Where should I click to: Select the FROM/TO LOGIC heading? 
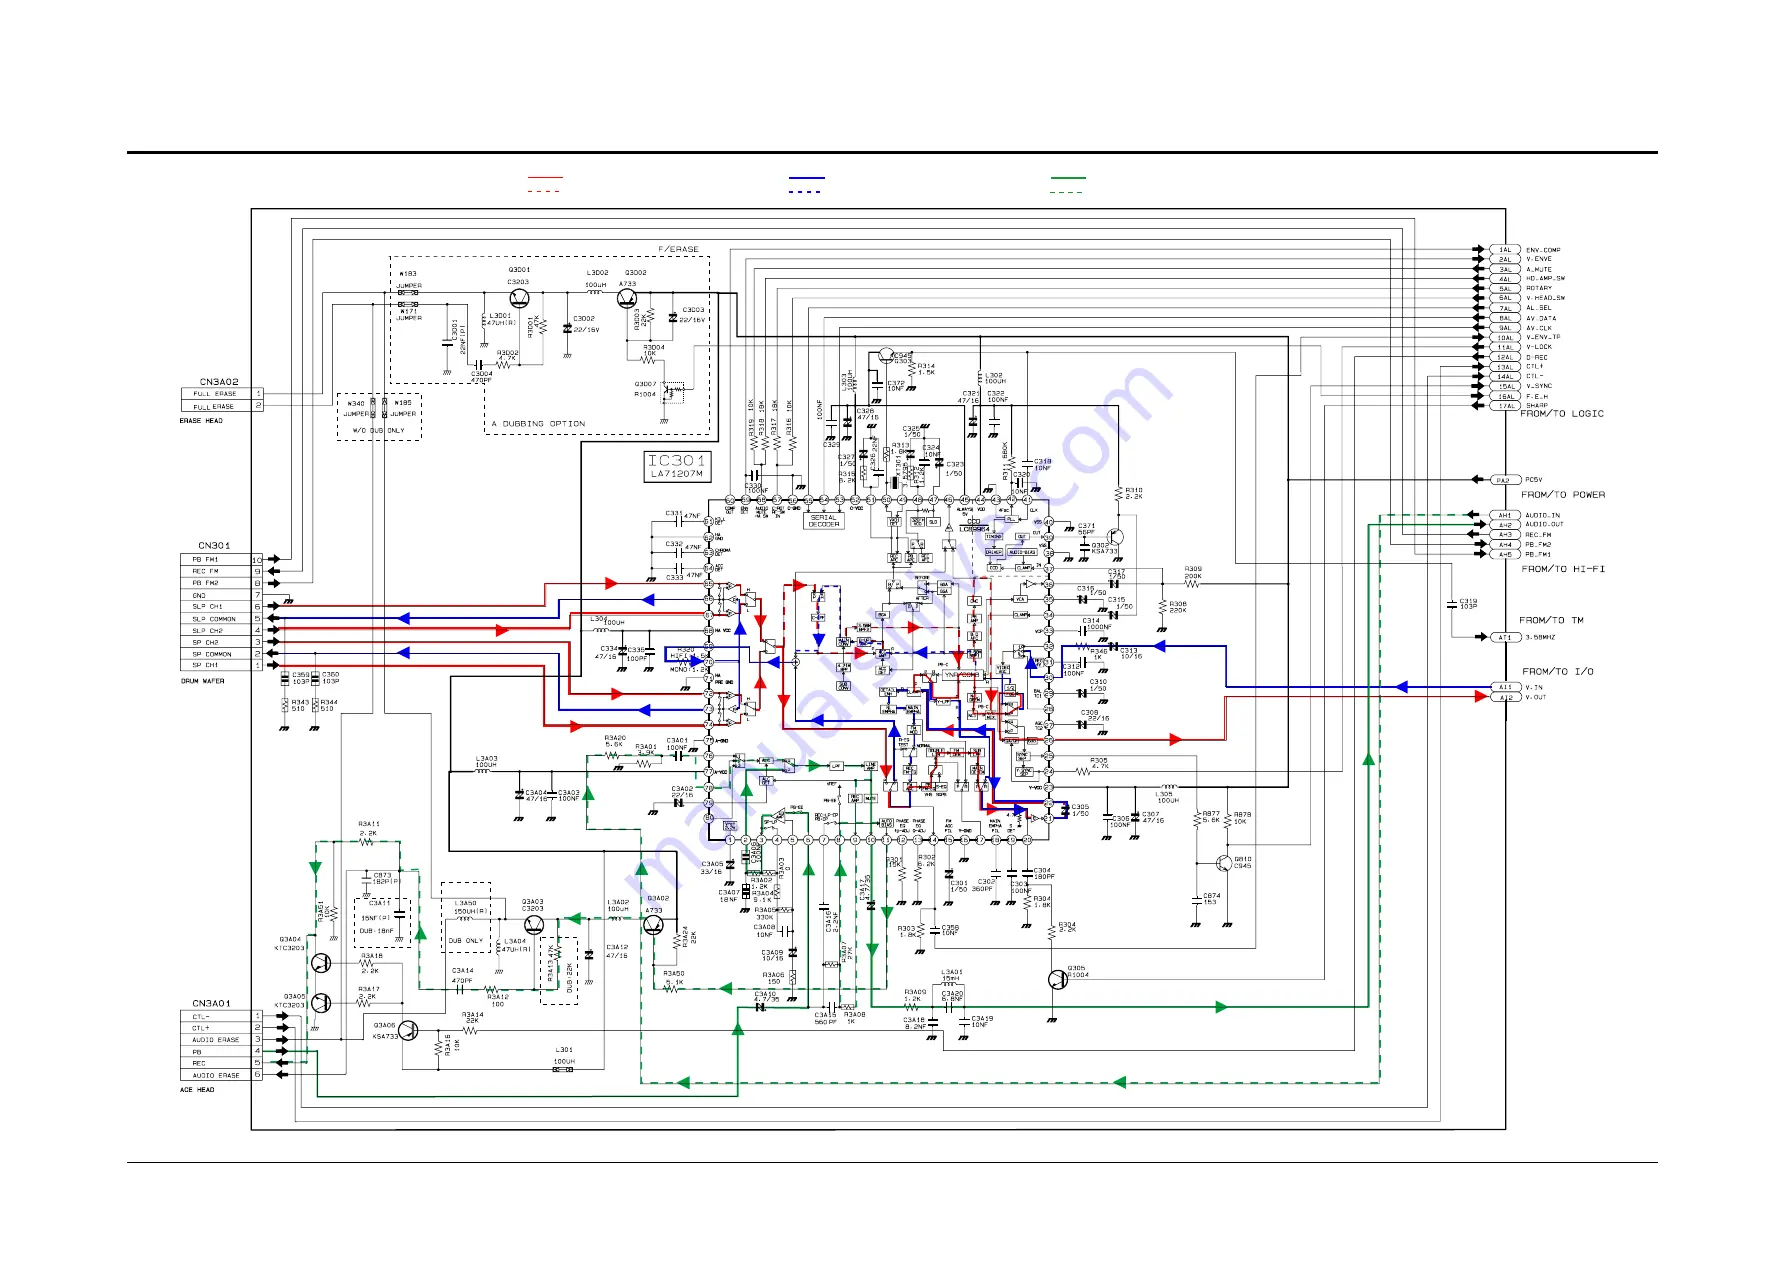coord(1562,414)
